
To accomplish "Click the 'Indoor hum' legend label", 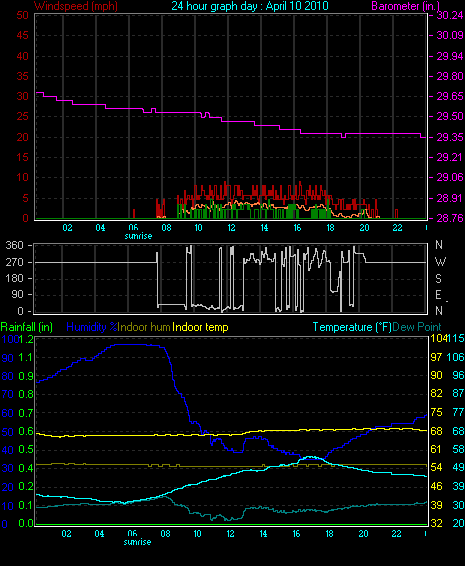I will (x=144, y=327).
